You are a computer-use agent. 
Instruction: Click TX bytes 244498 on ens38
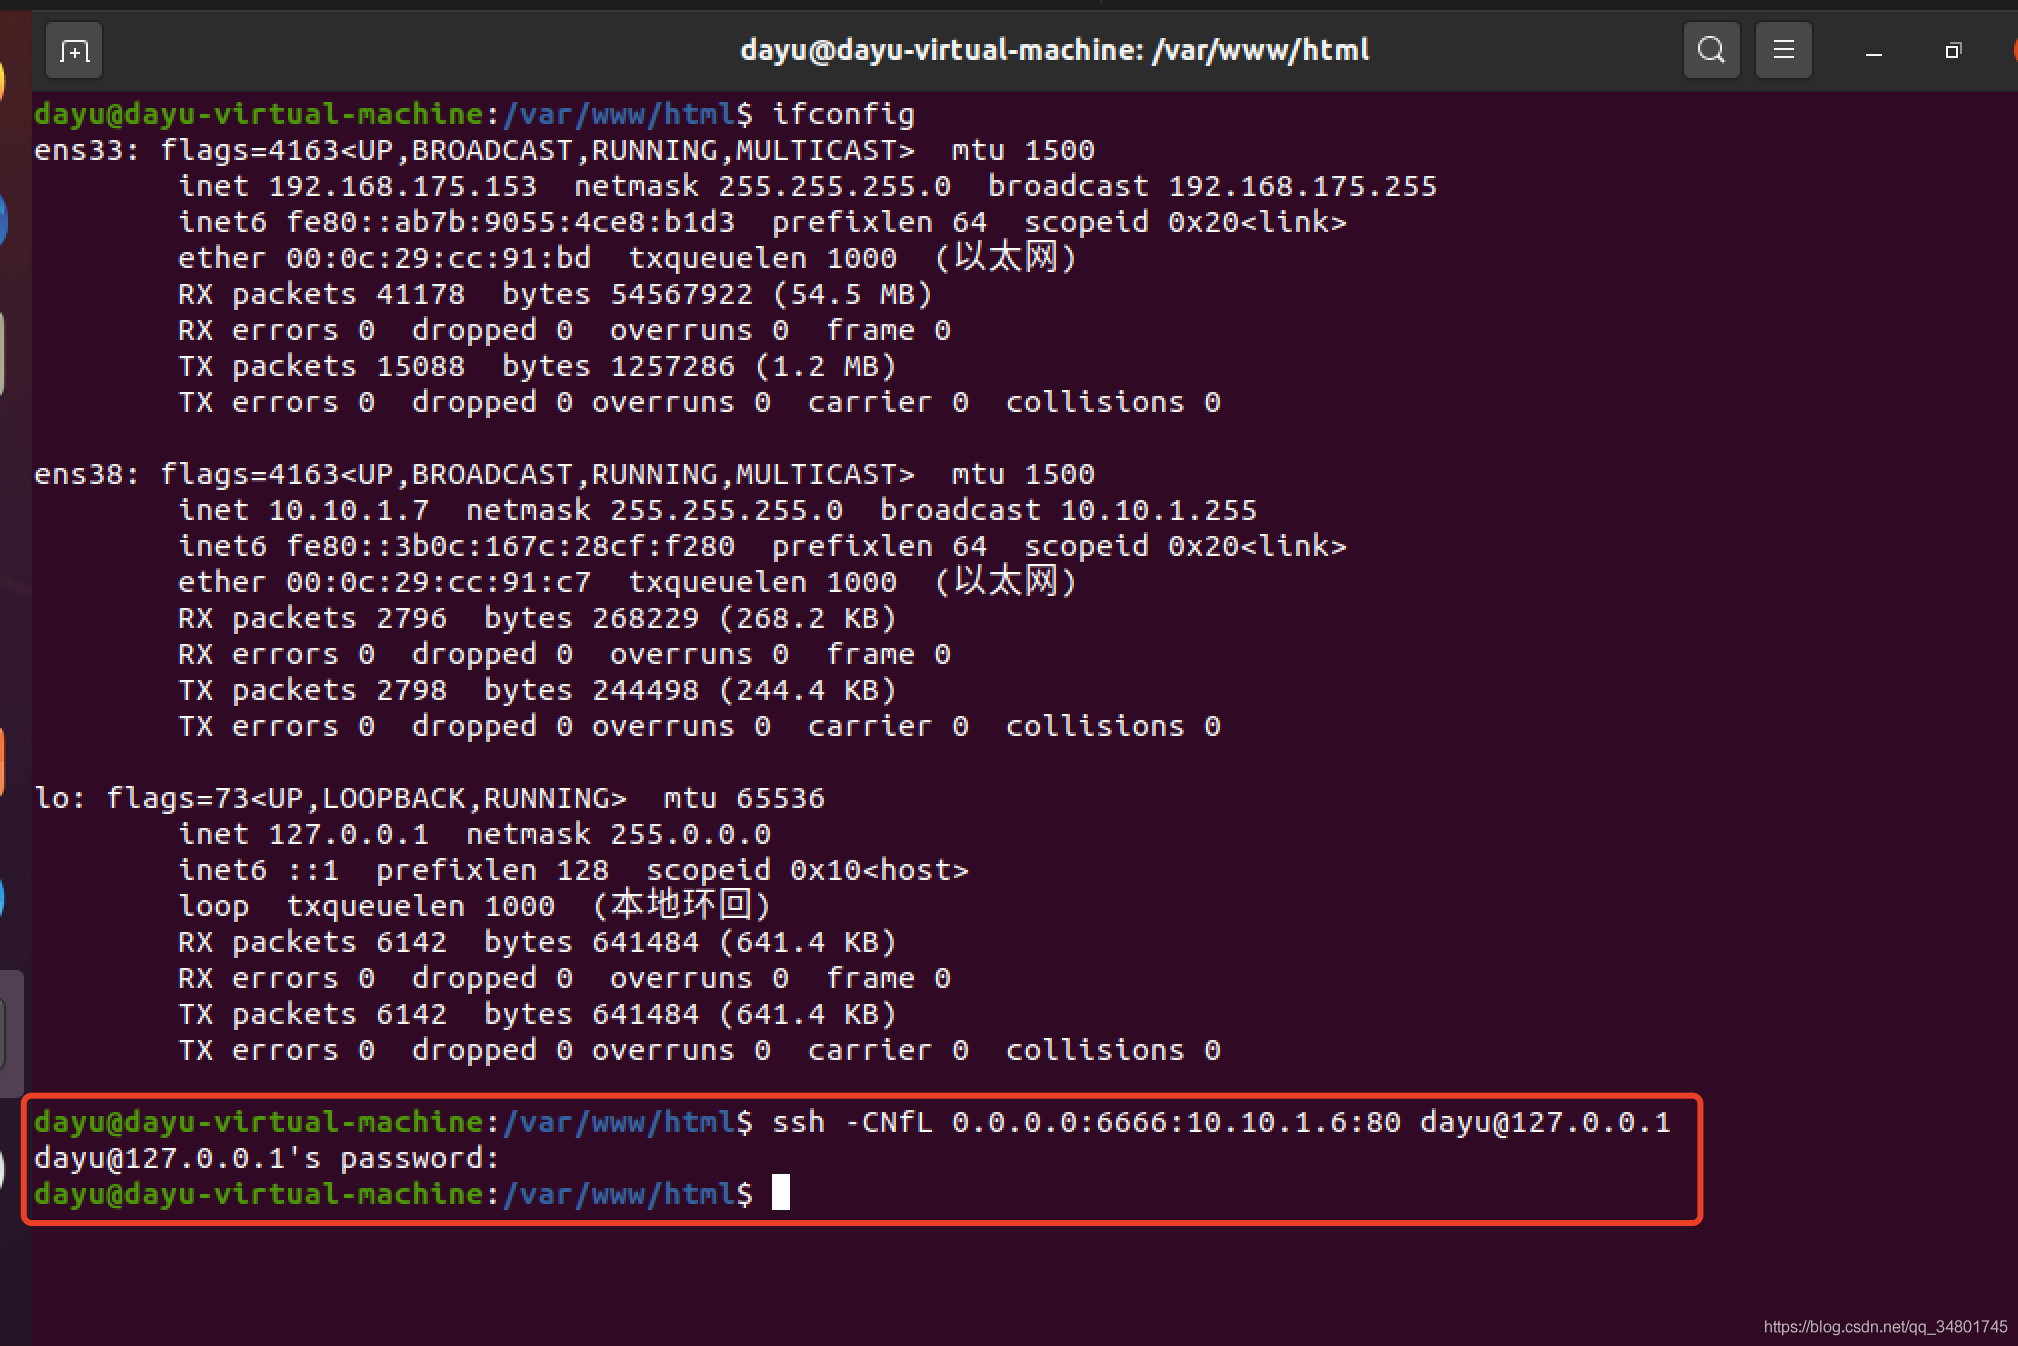click(x=645, y=690)
